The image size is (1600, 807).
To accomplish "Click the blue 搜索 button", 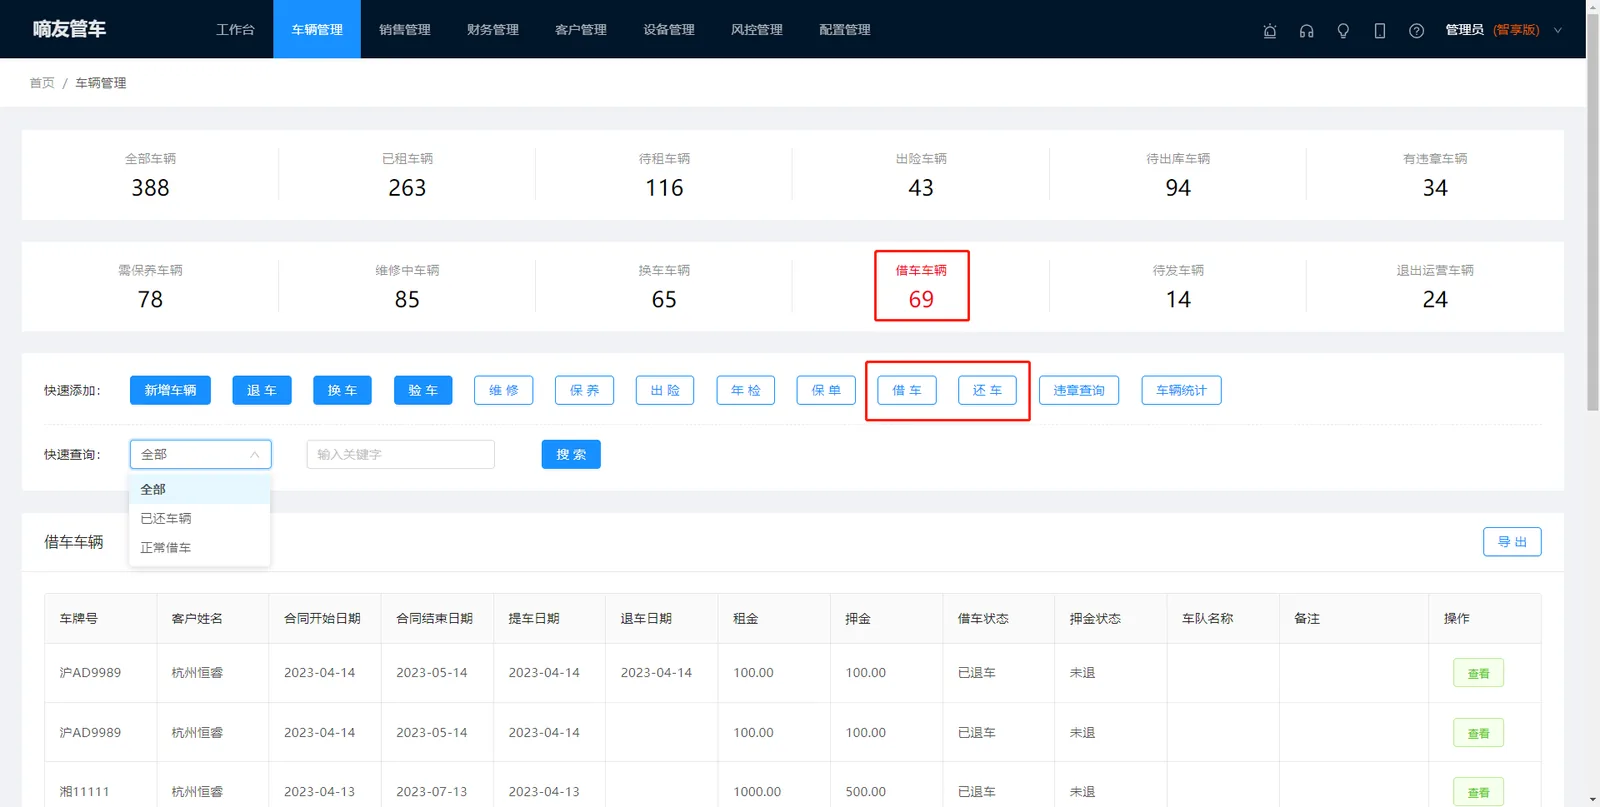I will (x=571, y=454).
